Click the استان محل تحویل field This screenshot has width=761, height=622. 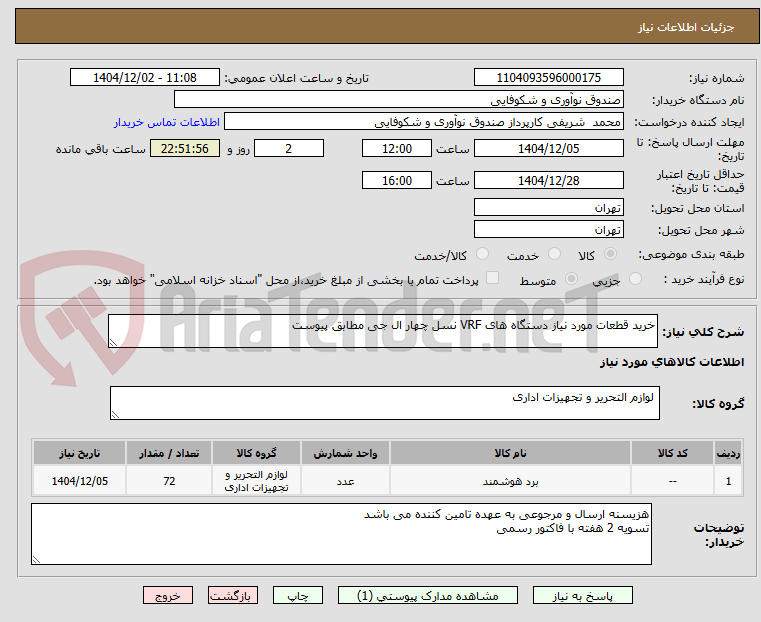click(548, 208)
